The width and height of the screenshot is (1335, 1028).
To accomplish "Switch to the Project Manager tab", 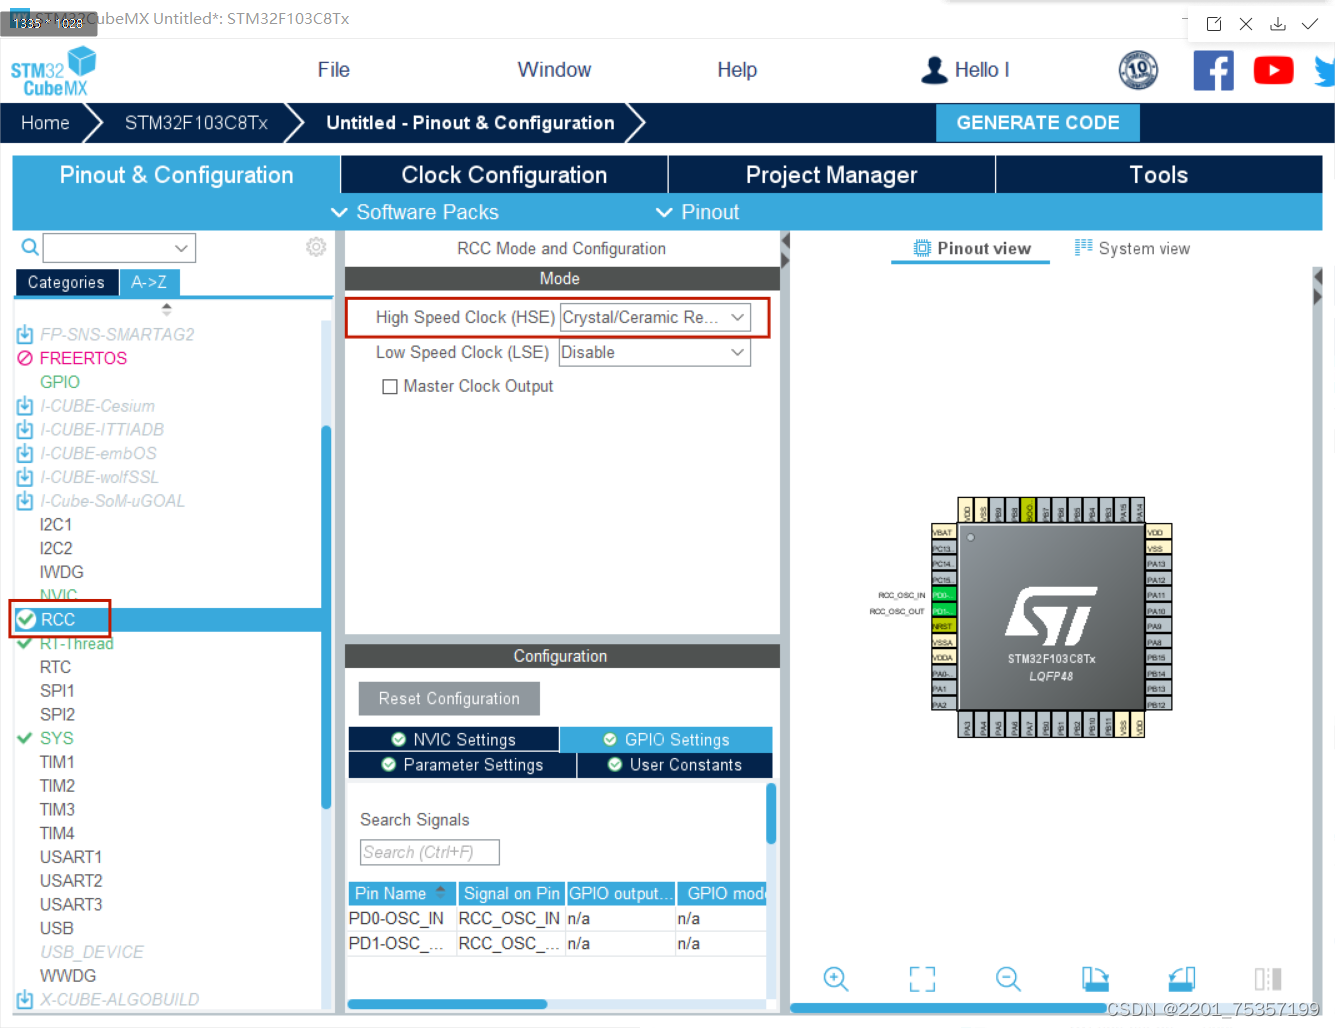I will (x=831, y=175).
